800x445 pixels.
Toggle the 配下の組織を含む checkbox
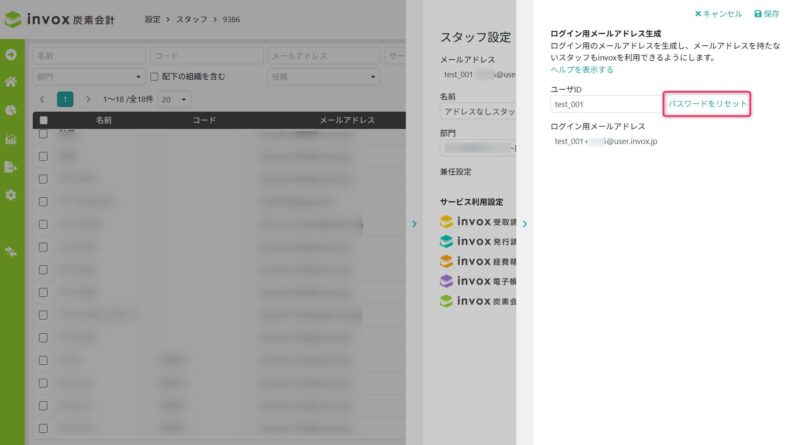(154, 77)
